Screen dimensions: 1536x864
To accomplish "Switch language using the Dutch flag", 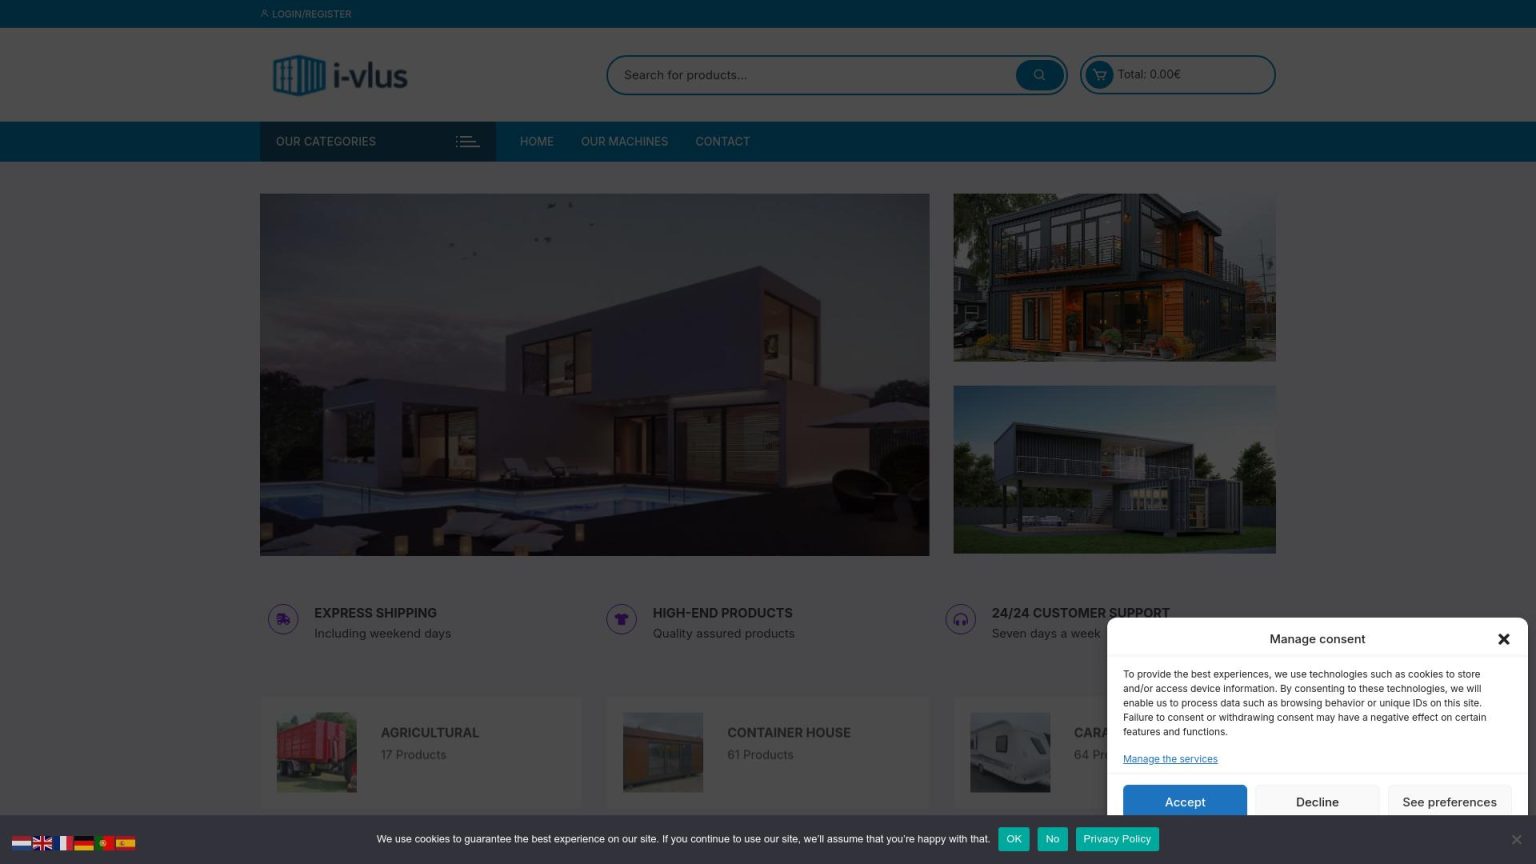I will point(21,843).
